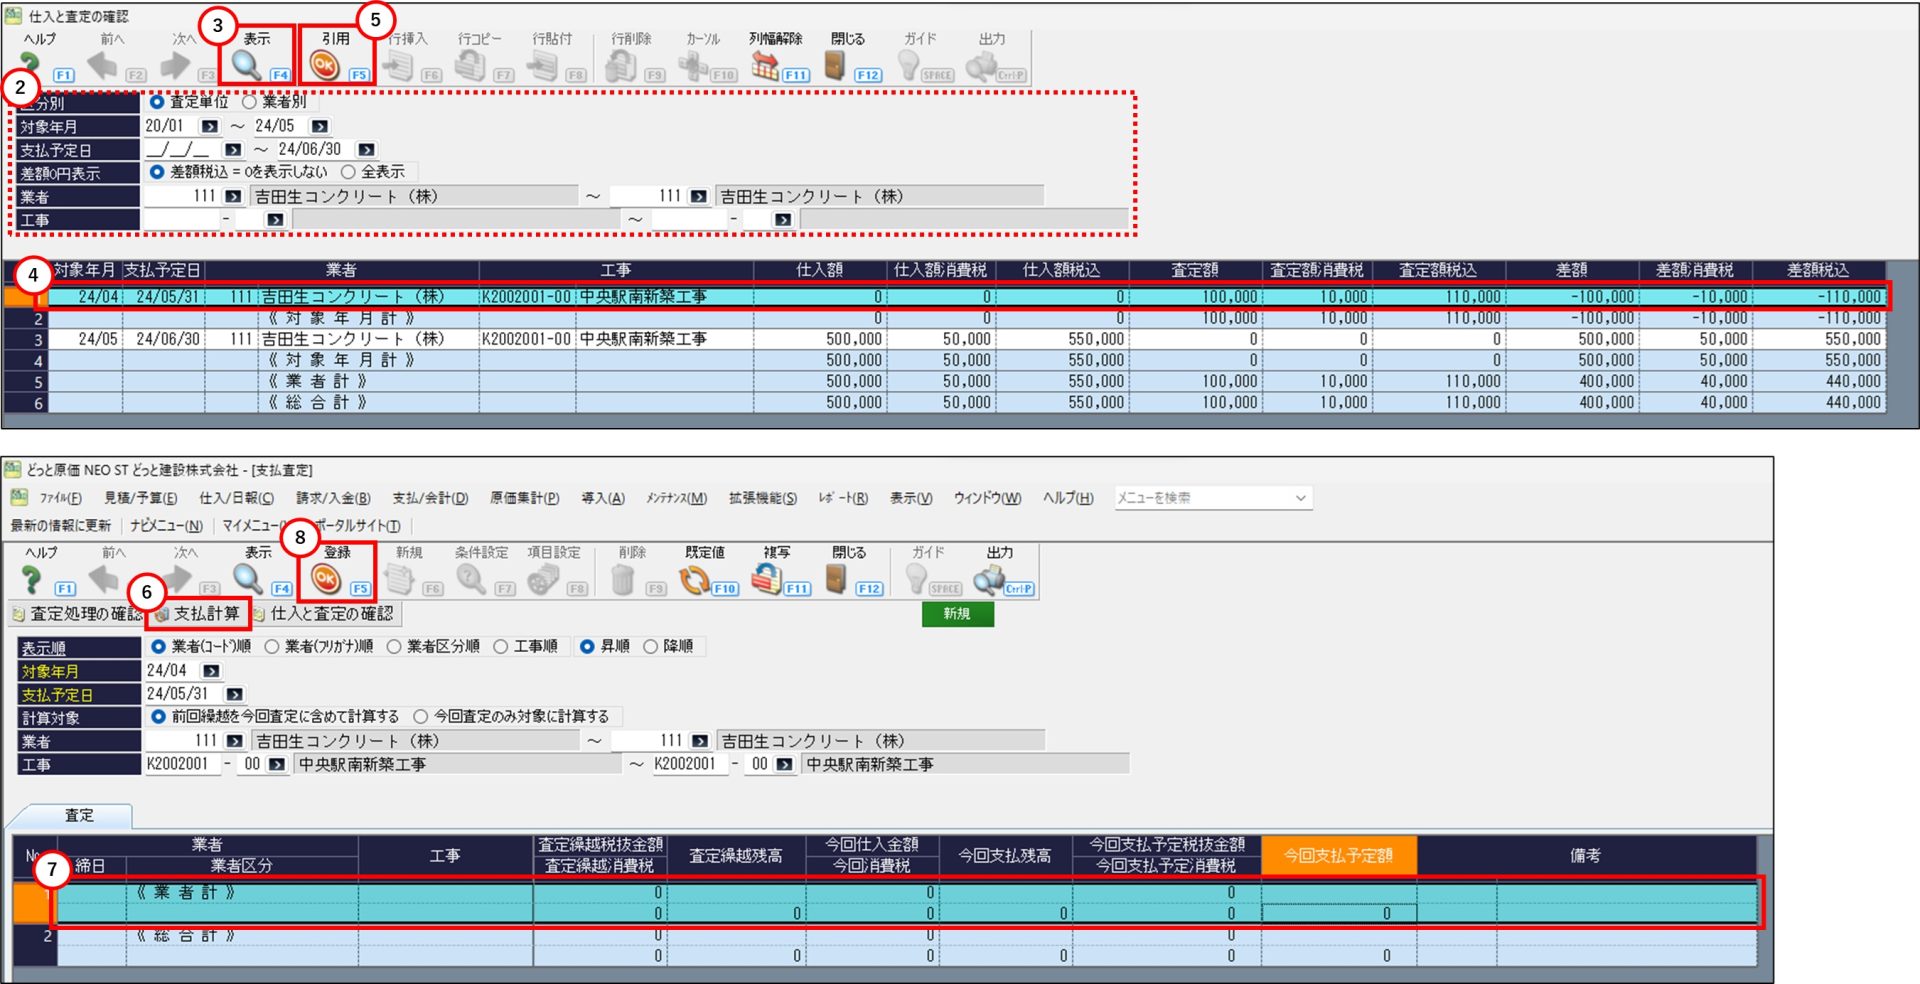Click the 最新の情報に更新 button
1920x984 pixels.
pyautogui.click(x=61, y=526)
